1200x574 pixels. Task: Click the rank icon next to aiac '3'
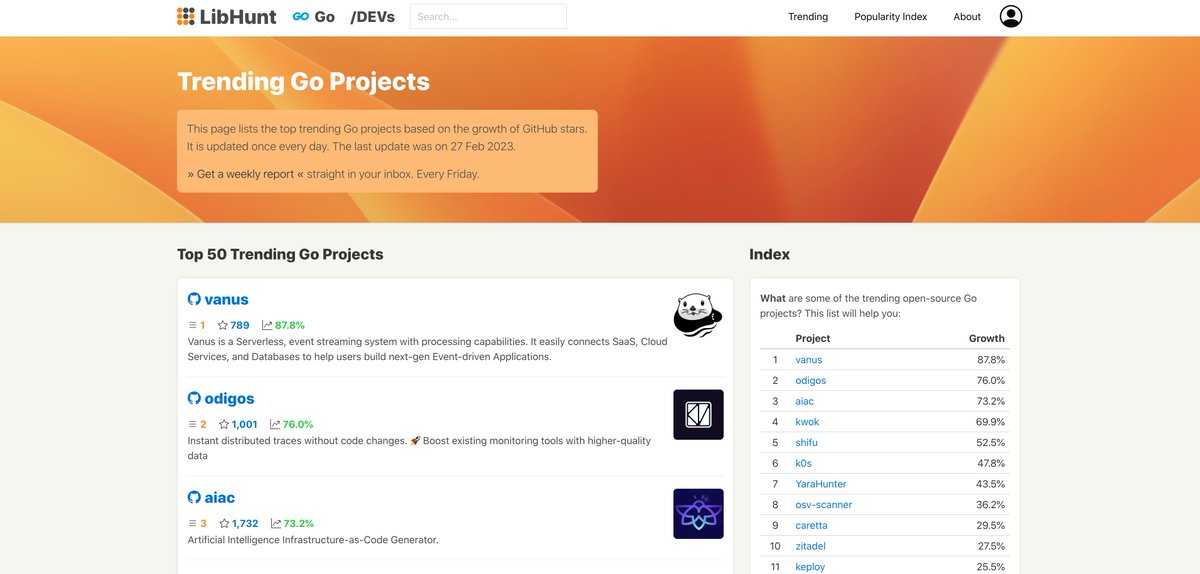[193, 523]
